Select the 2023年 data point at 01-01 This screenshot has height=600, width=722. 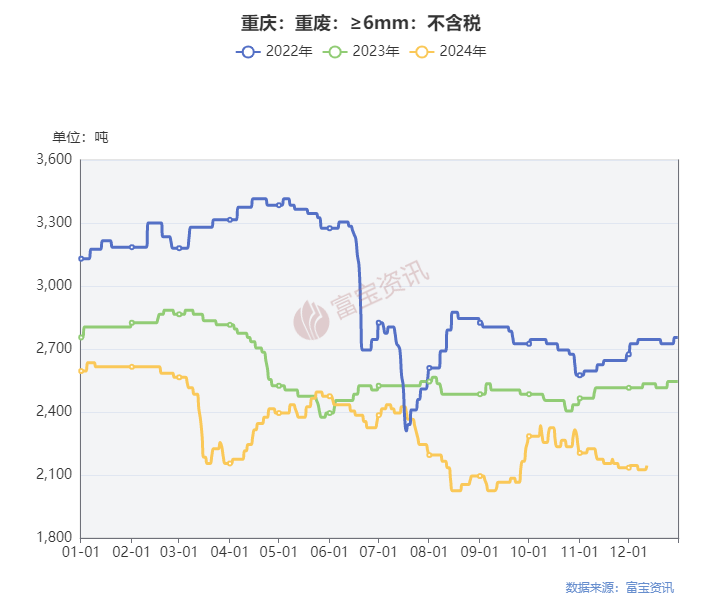81,338
